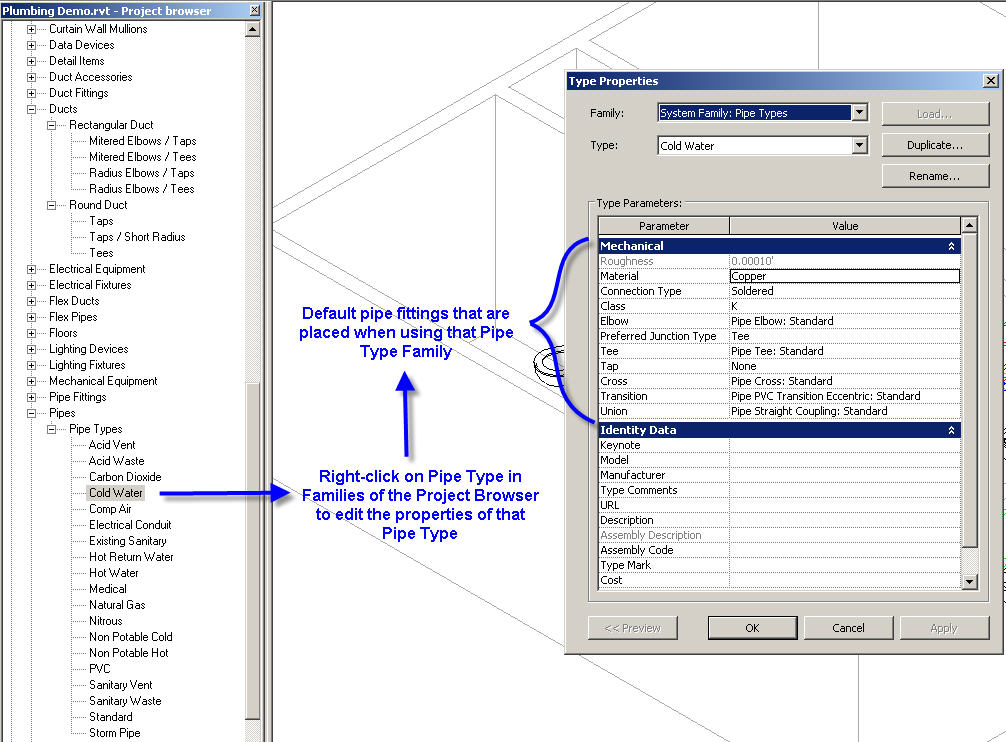Image resolution: width=1006 pixels, height=742 pixels.
Task: Select the Union value Pipe Straight Coupling
Action: pyautogui.click(x=845, y=411)
